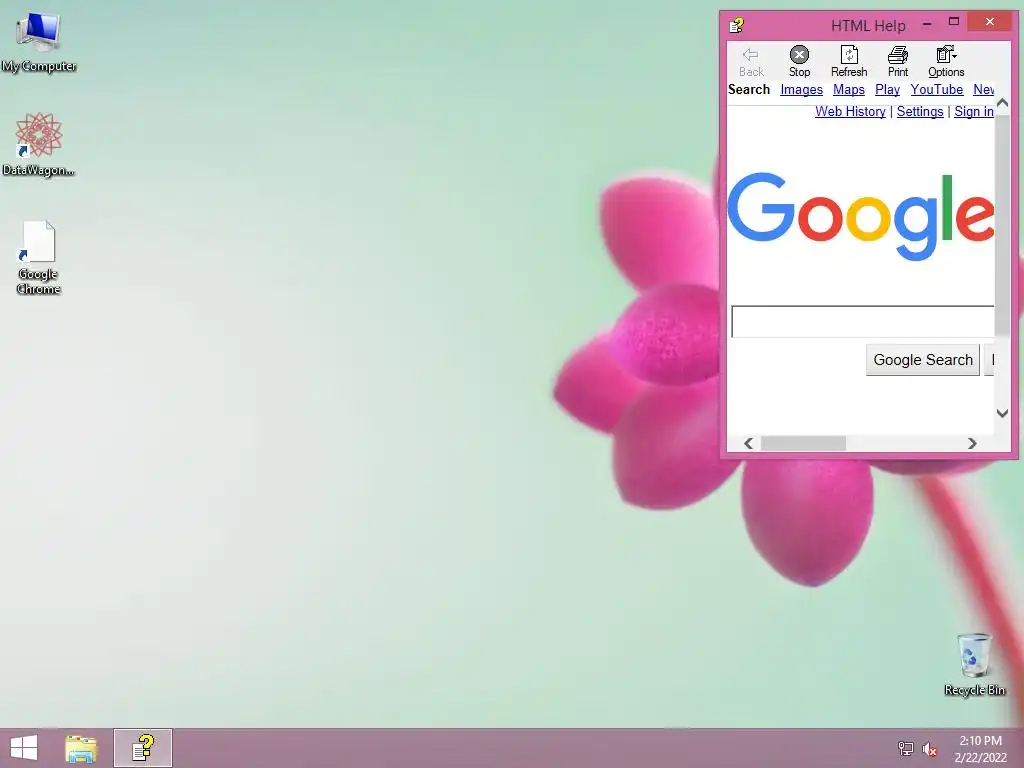Select the Recycle Bin icon
This screenshot has width=1024, height=768.
tap(974, 664)
